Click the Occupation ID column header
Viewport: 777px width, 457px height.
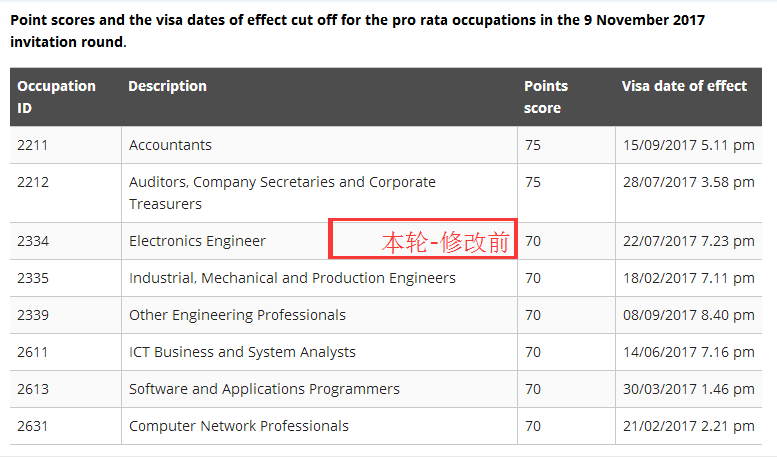(56, 97)
